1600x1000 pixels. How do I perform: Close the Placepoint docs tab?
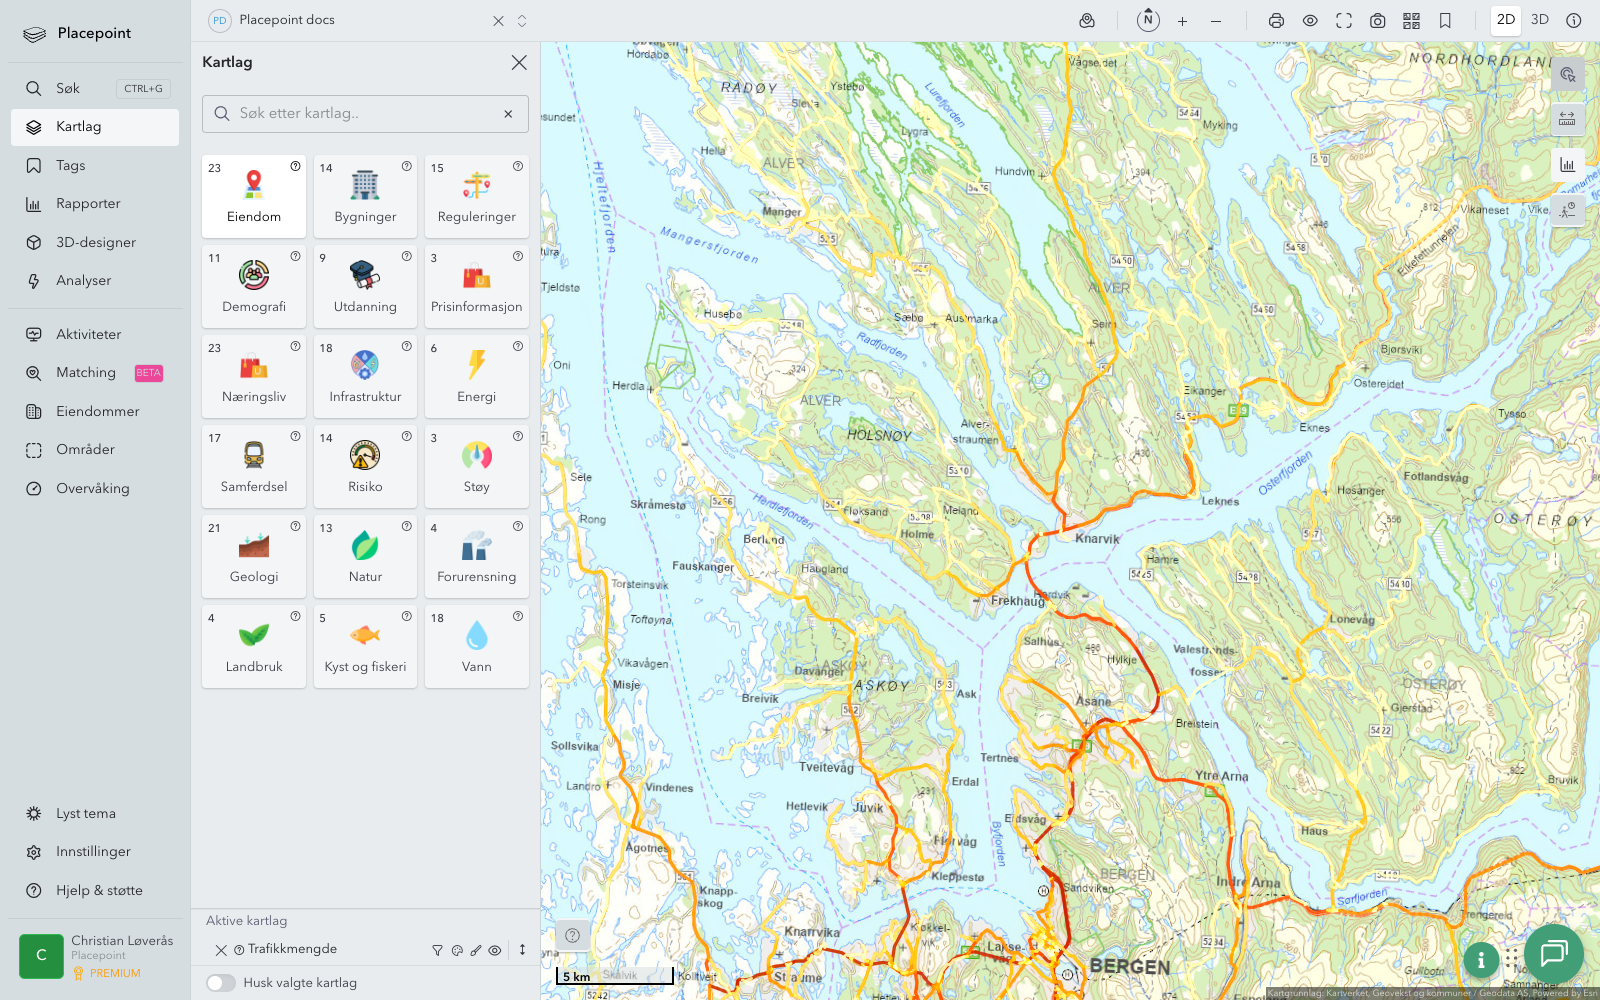pos(498,20)
